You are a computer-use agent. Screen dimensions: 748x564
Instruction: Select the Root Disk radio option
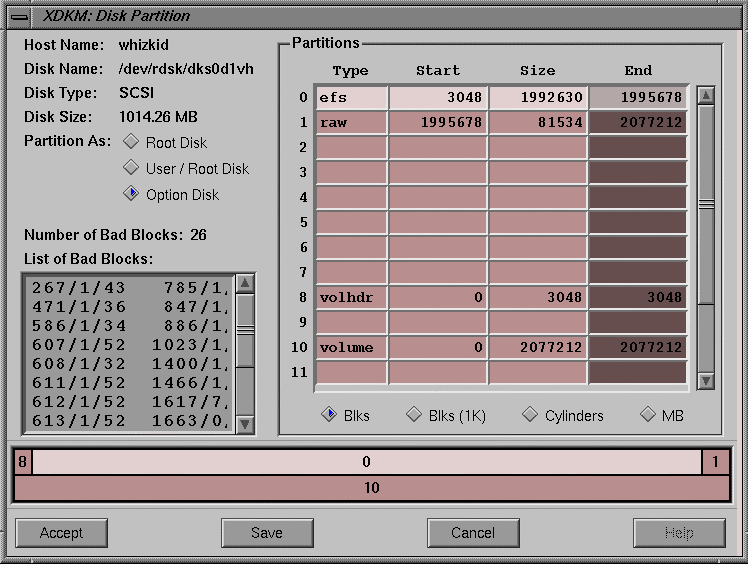pos(131,142)
